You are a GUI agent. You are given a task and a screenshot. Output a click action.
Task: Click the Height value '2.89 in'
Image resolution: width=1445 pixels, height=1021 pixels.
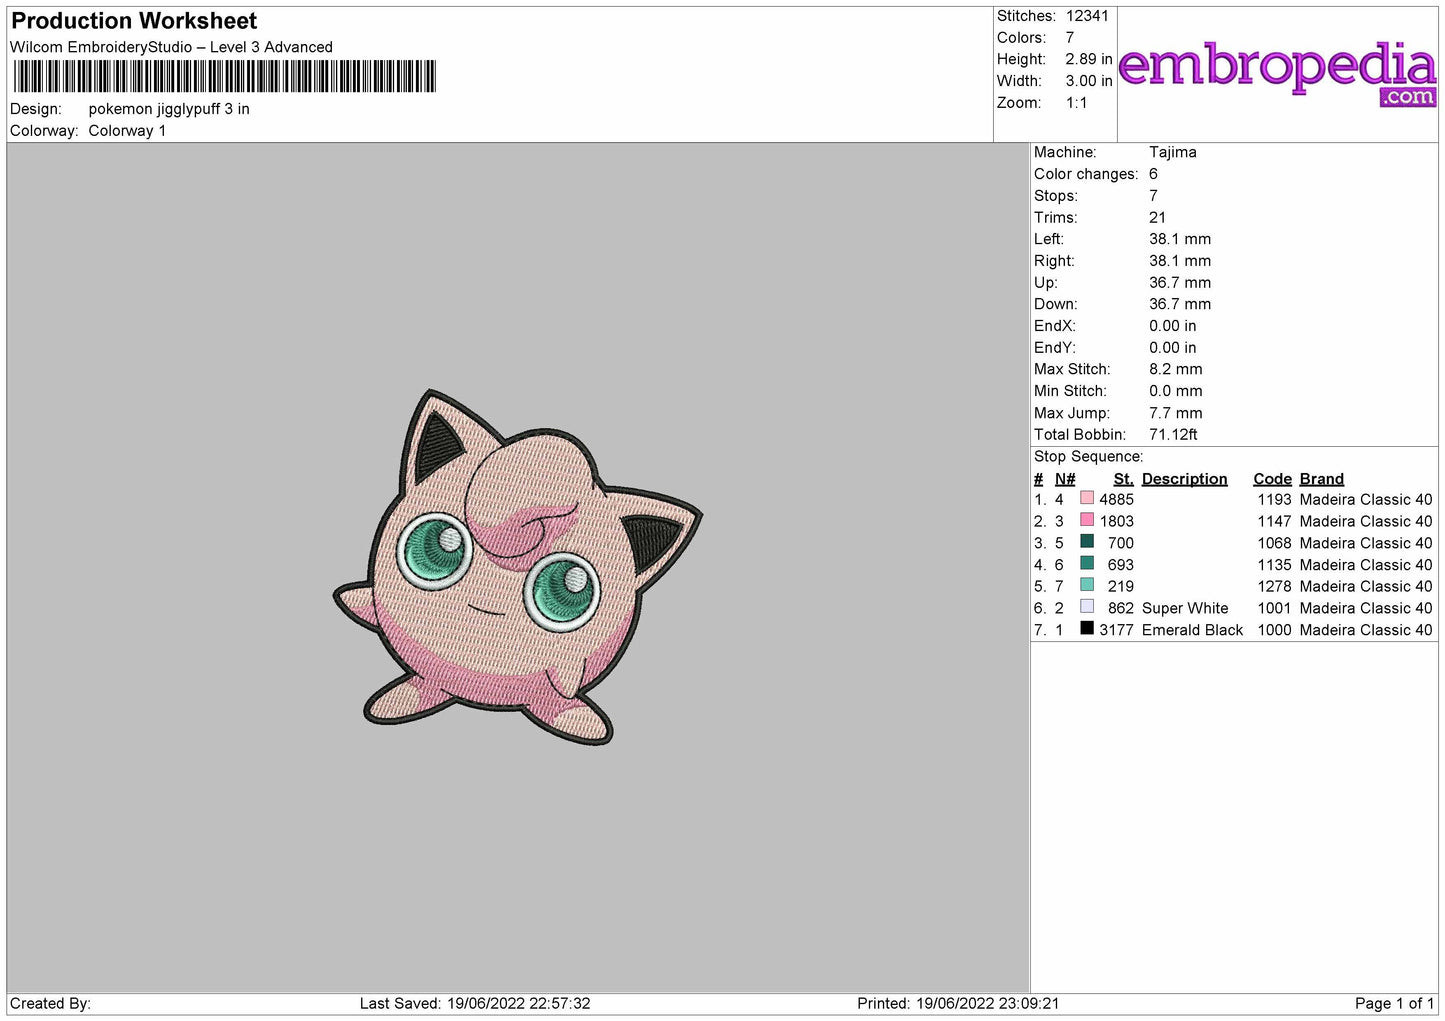tap(1089, 59)
